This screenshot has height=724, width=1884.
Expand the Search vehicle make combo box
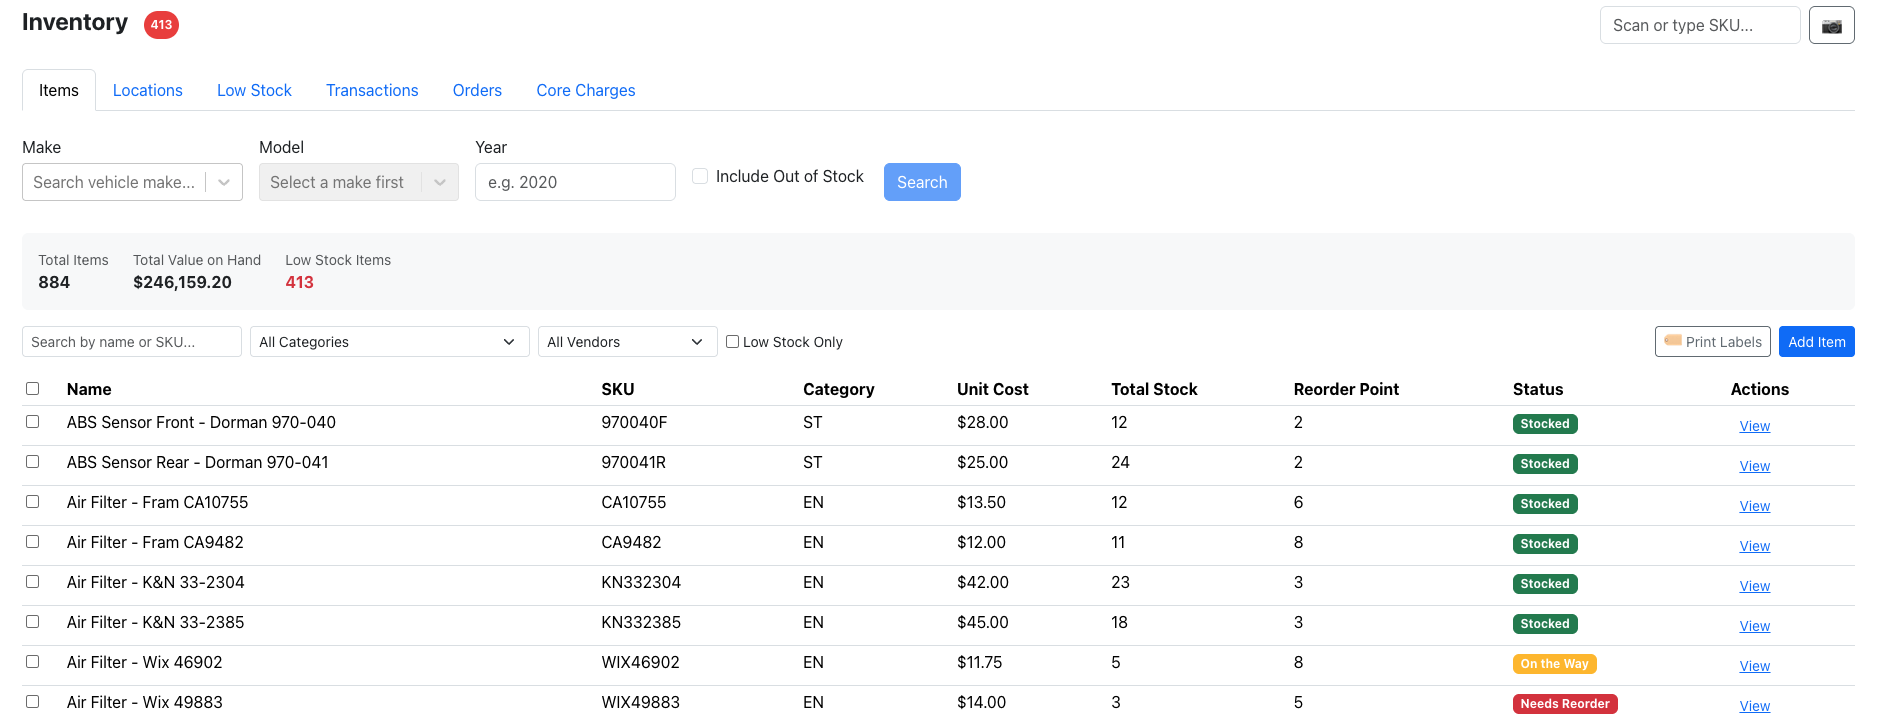tap(132, 182)
